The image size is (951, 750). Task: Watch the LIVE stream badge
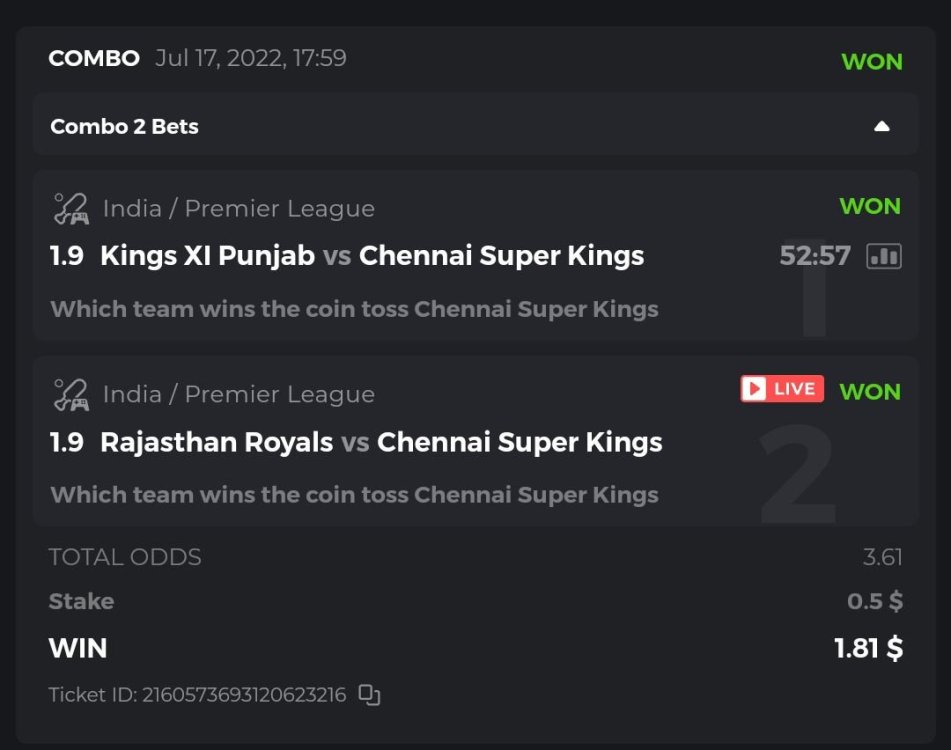782,389
